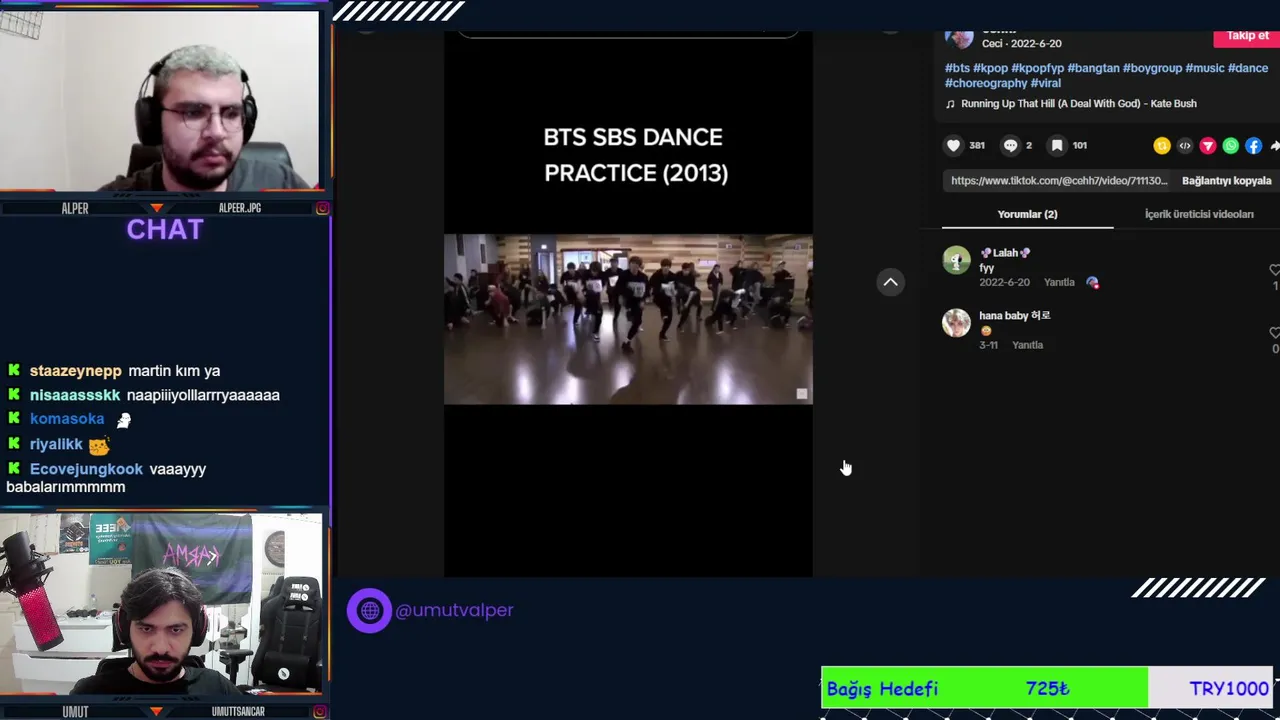Screen dimensions: 1280x720
Task: Click hana baby commenter username
Action: point(1014,315)
